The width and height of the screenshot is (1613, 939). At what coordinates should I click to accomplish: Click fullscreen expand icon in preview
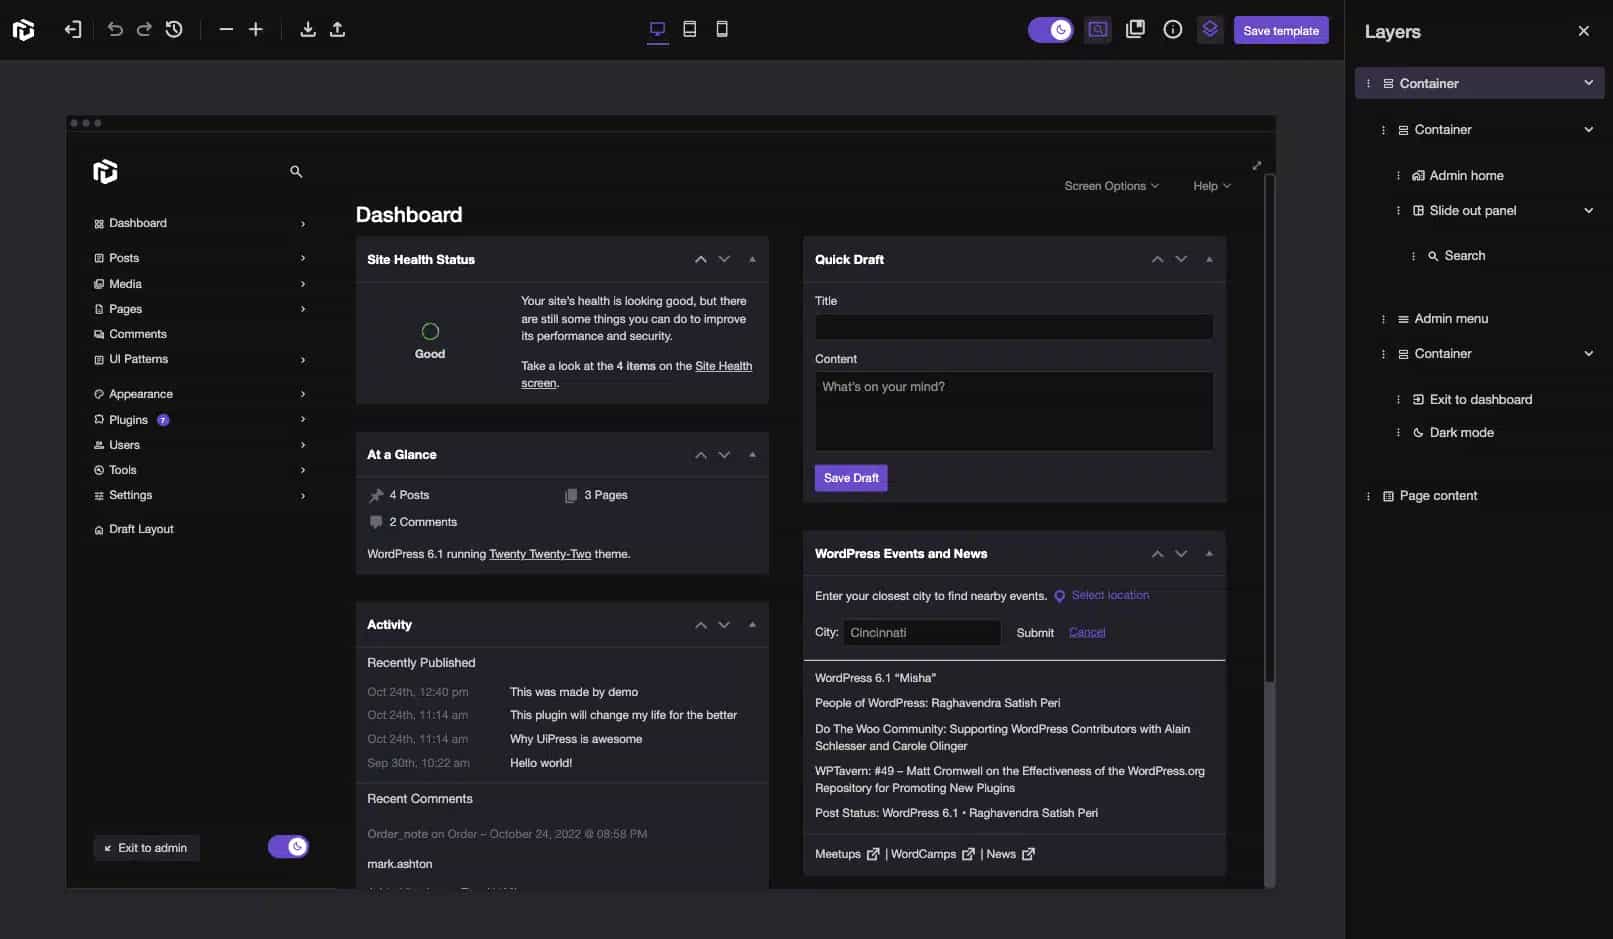[x=1257, y=165]
